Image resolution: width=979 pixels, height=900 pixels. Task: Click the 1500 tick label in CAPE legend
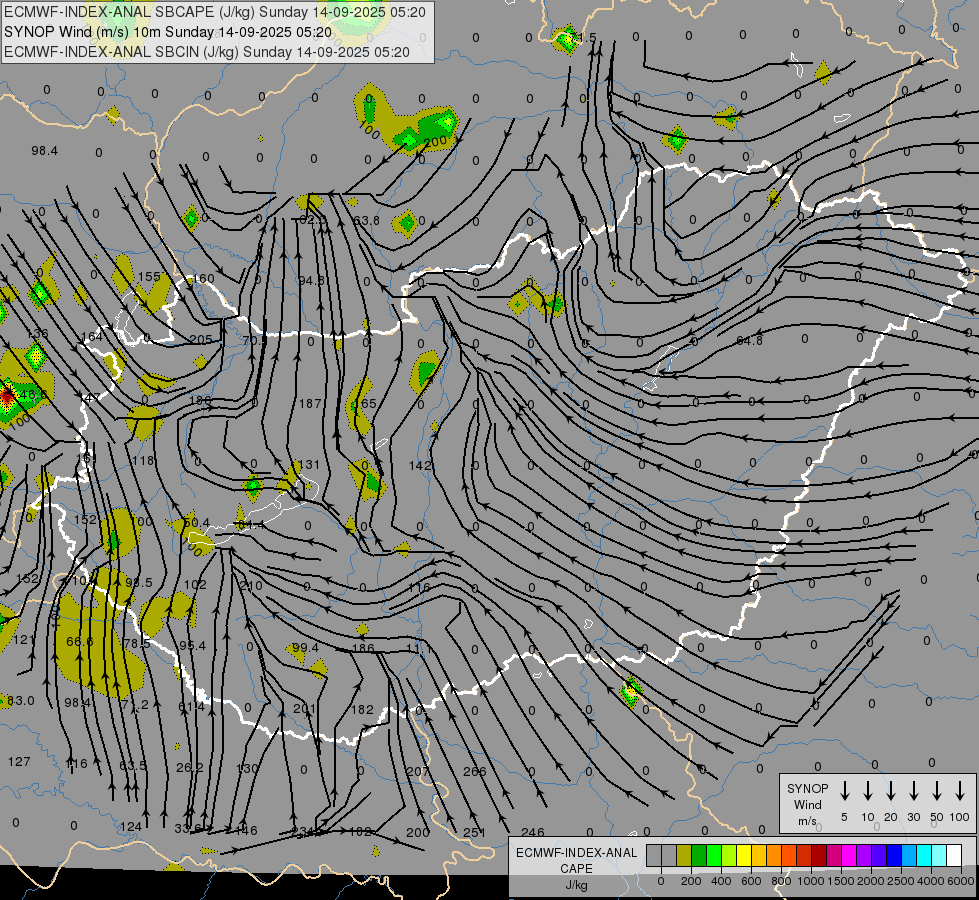tap(840, 881)
